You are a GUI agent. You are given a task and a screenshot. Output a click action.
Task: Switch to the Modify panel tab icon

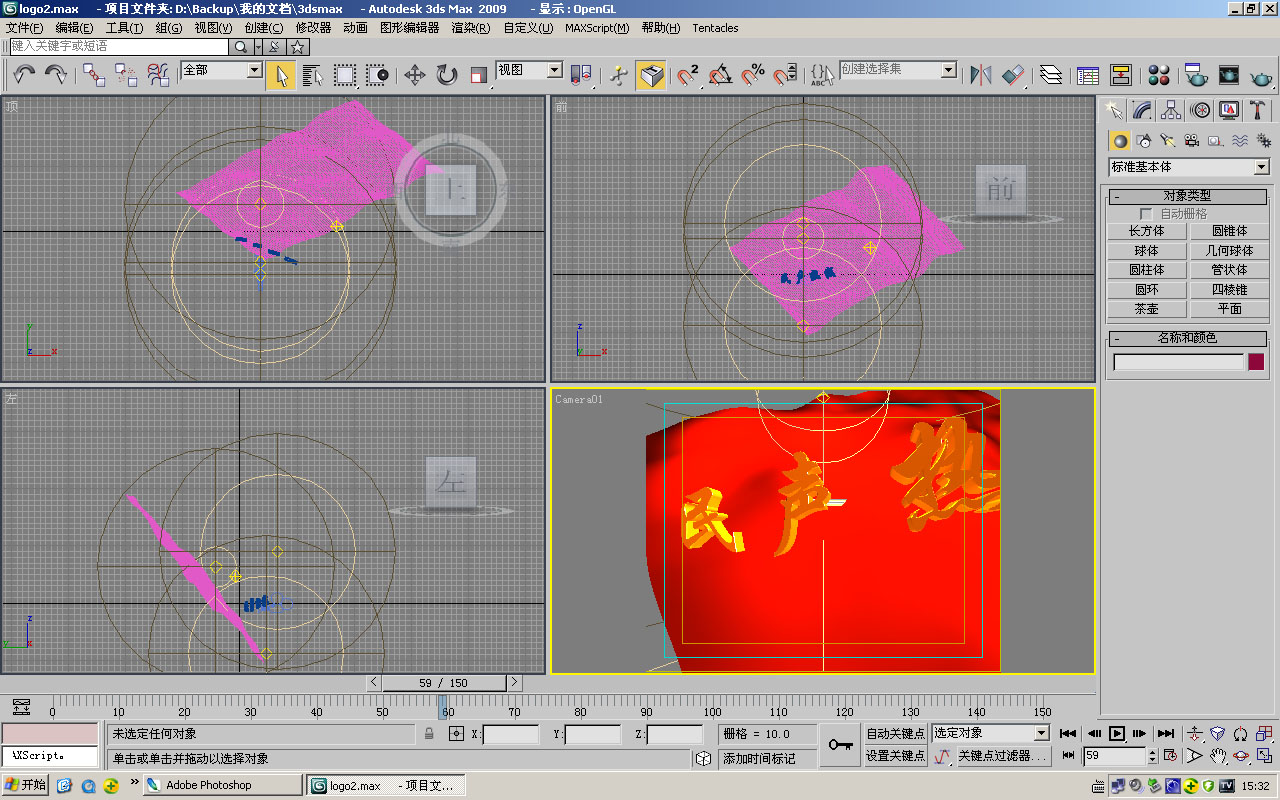coord(1142,110)
